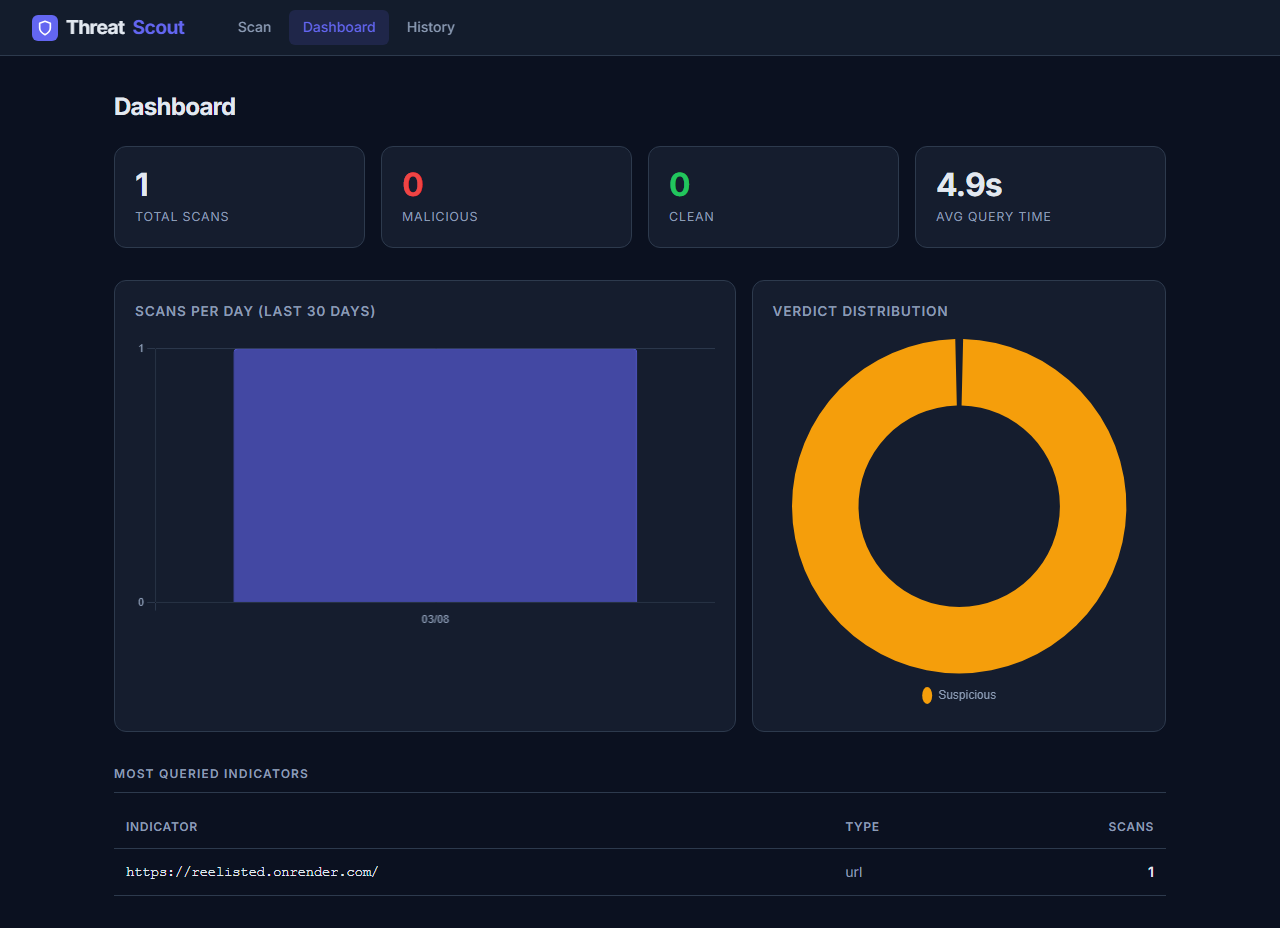
Task: Switch to the Scan tab
Action: pyautogui.click(x=254, y=27)
